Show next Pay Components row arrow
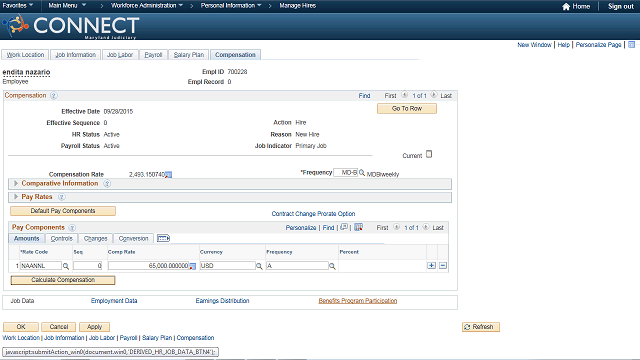 426,227
